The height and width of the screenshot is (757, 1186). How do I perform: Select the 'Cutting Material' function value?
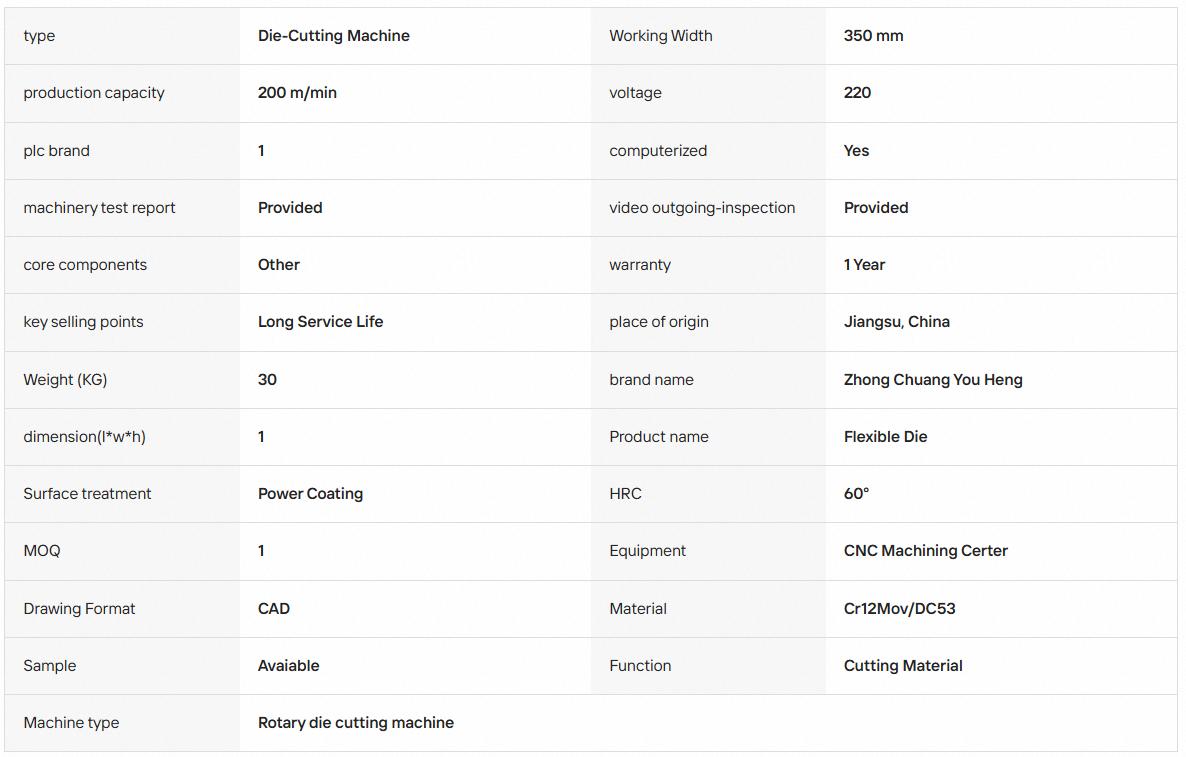coord(903,665)
